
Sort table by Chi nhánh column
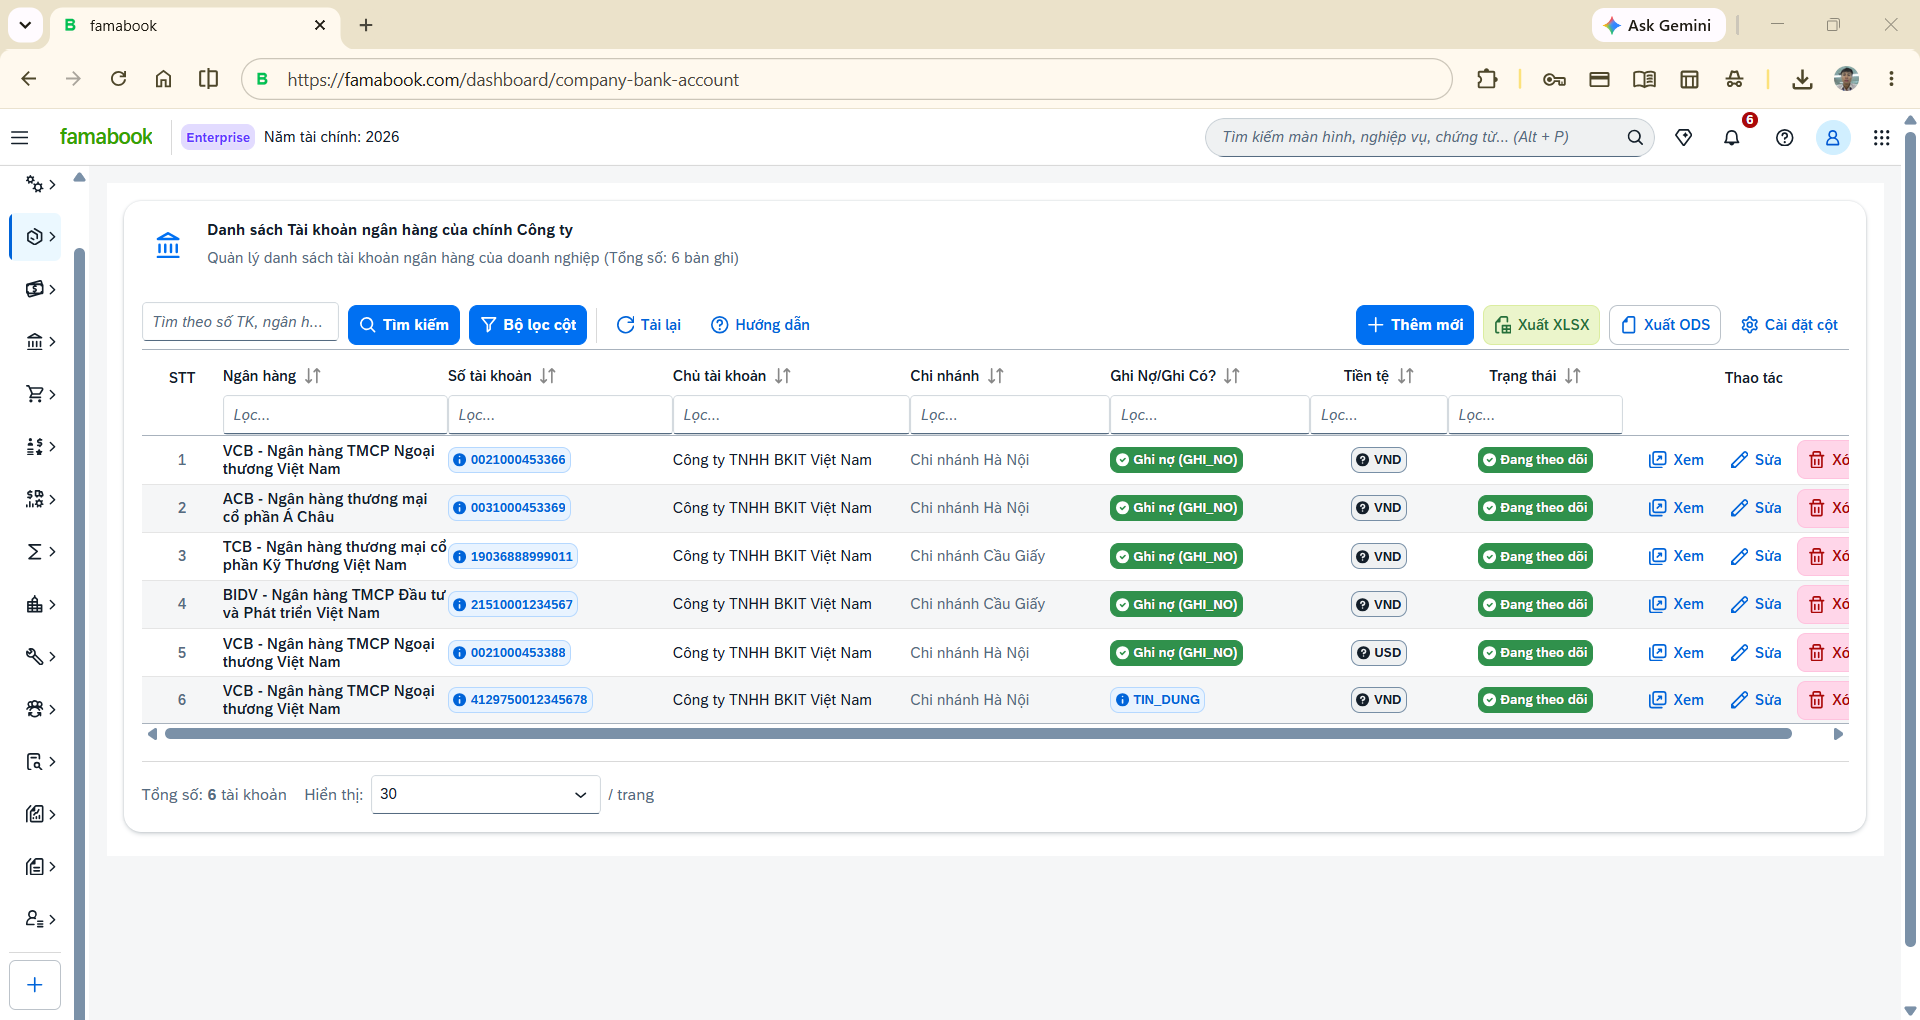coord(996,376)
